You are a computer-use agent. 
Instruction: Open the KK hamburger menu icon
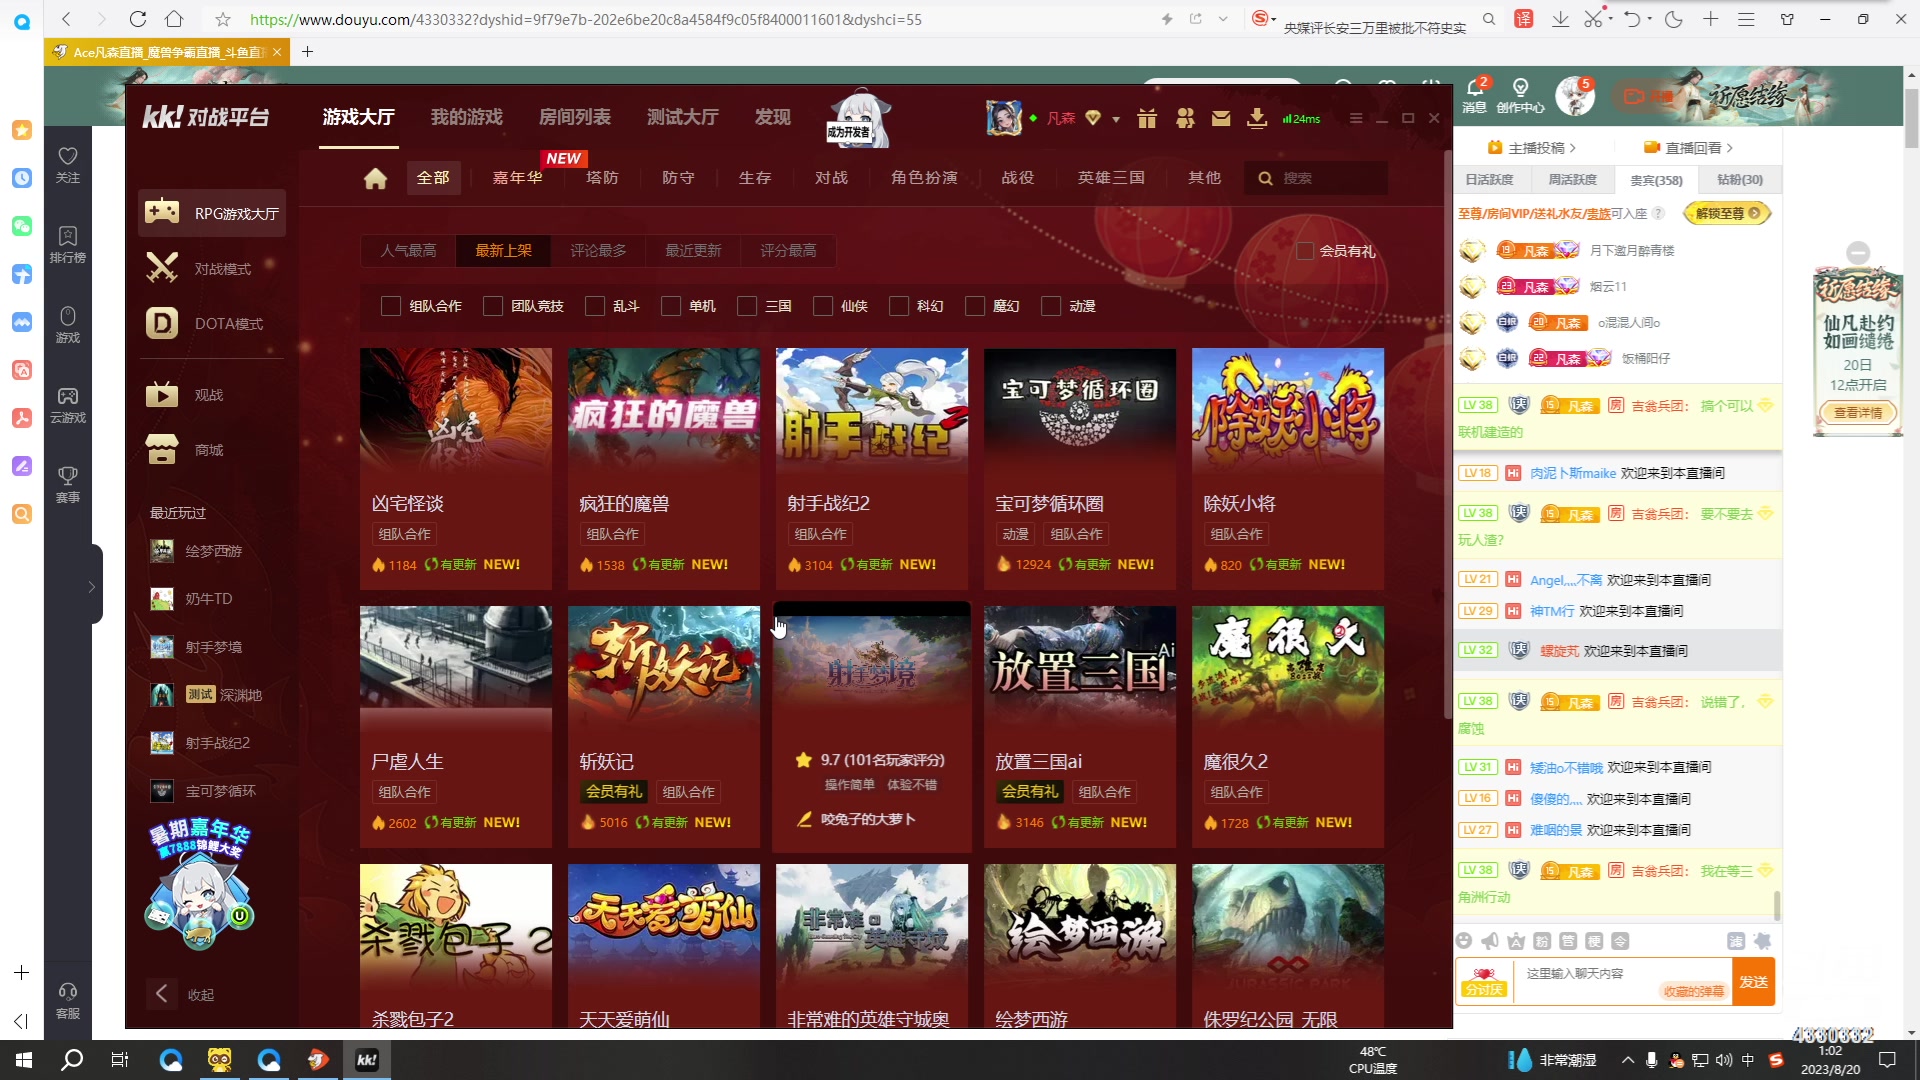point(1356,118)
